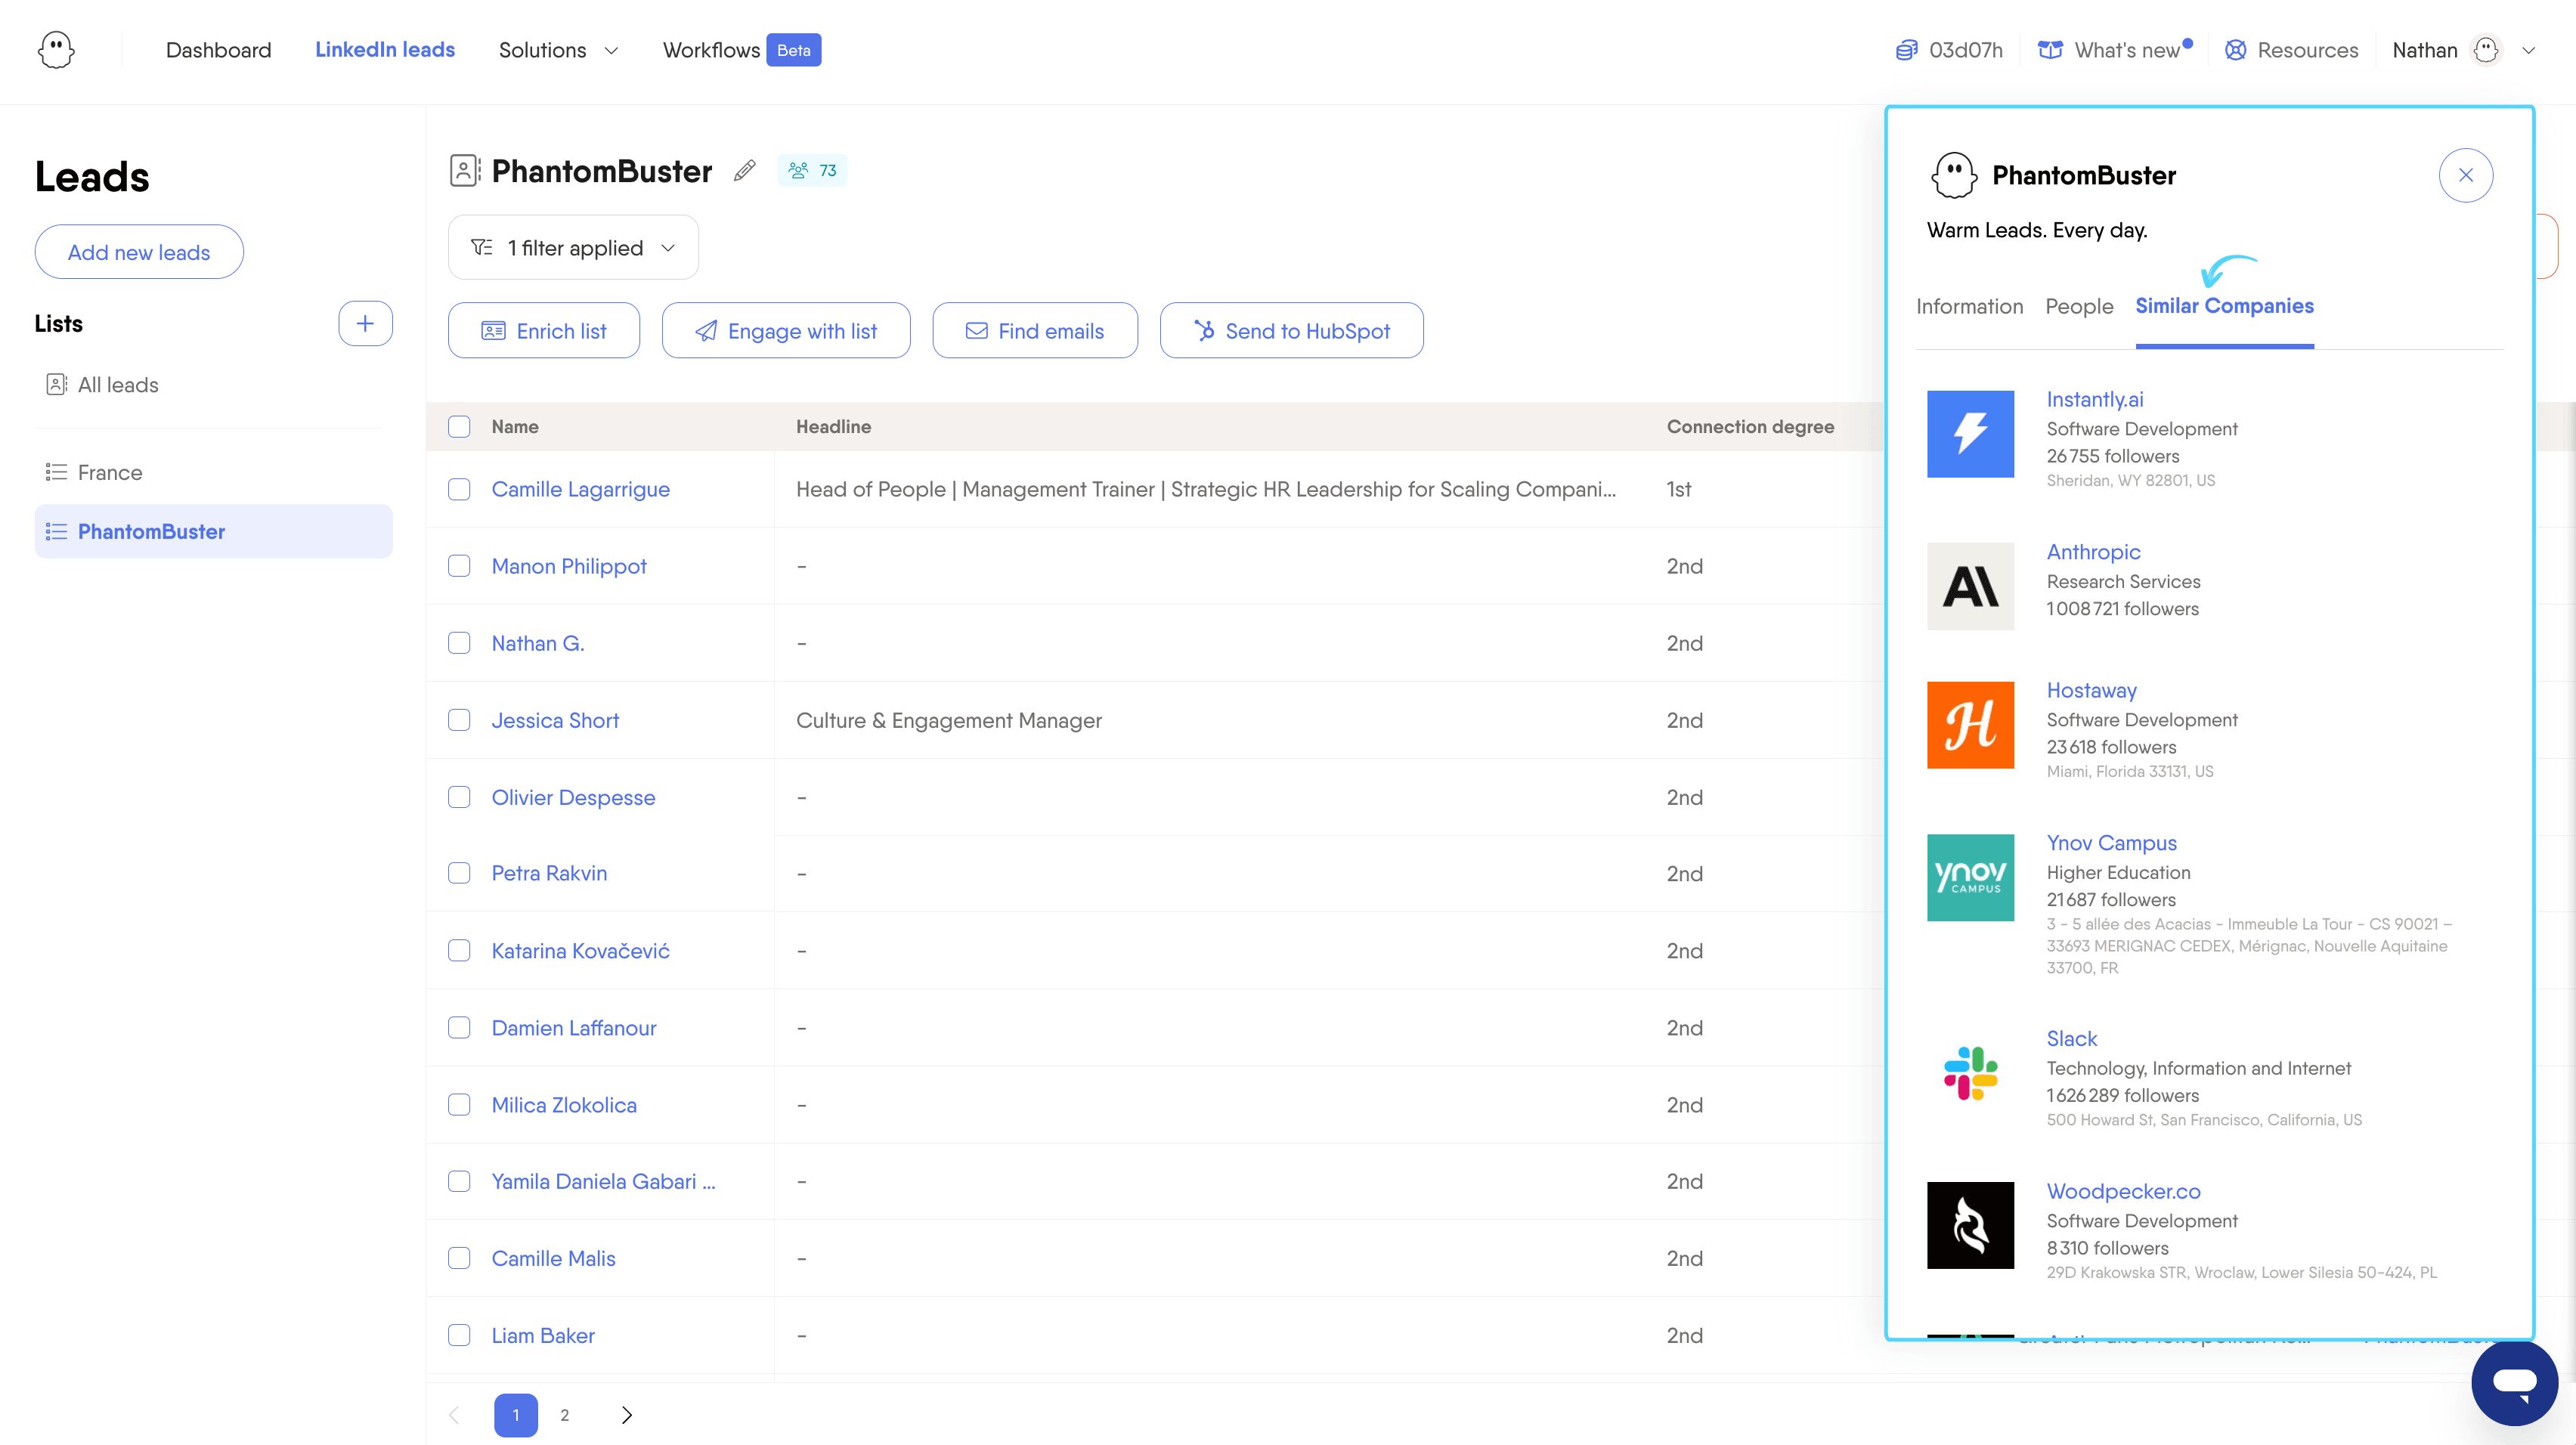This screenshot has width=2576, height=1445.
Task: Select the Similar Companies tab
Action: point(2224,306)
